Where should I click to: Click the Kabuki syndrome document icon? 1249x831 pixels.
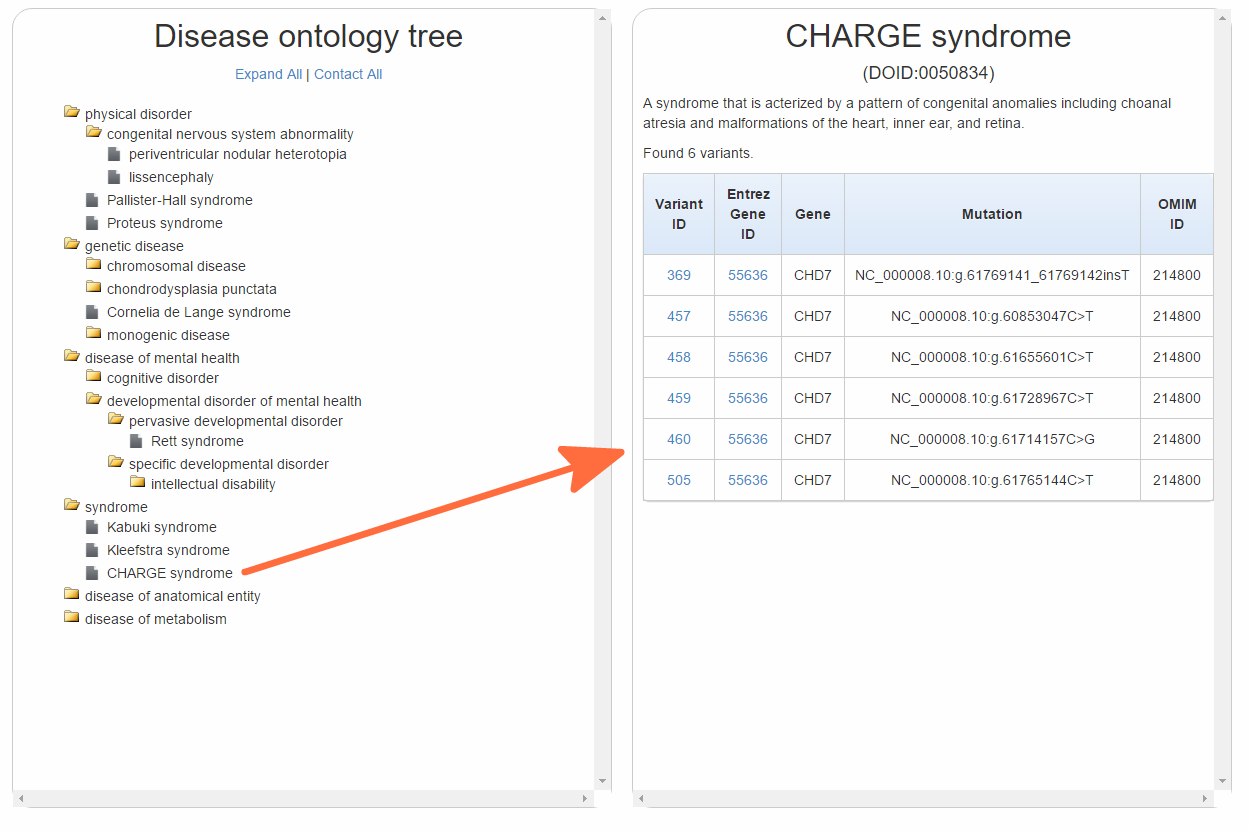point(92,527)
